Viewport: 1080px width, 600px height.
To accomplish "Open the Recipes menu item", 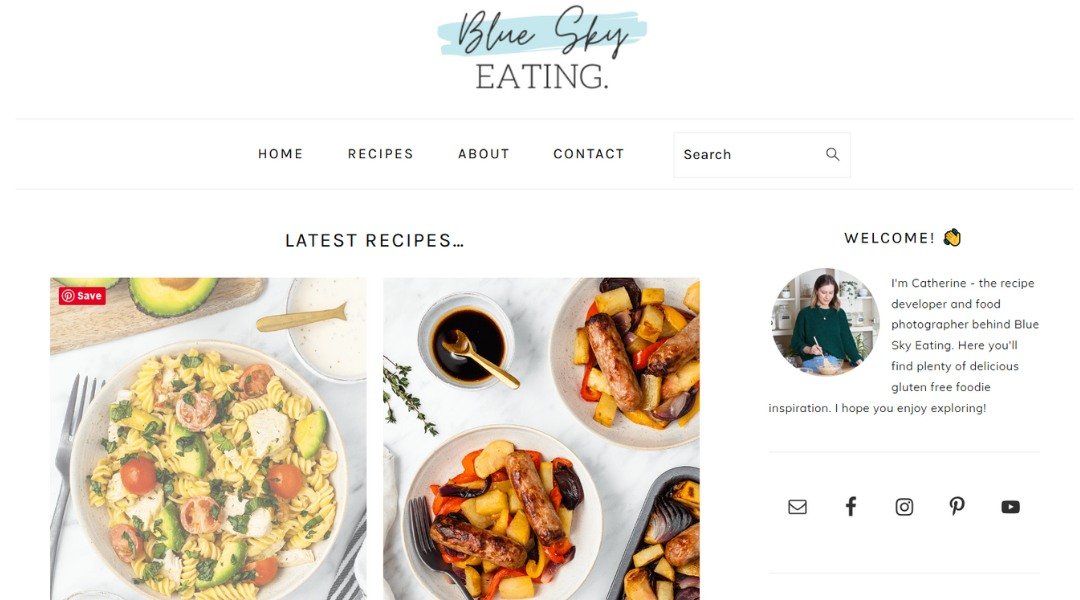I will coord(380,154).
